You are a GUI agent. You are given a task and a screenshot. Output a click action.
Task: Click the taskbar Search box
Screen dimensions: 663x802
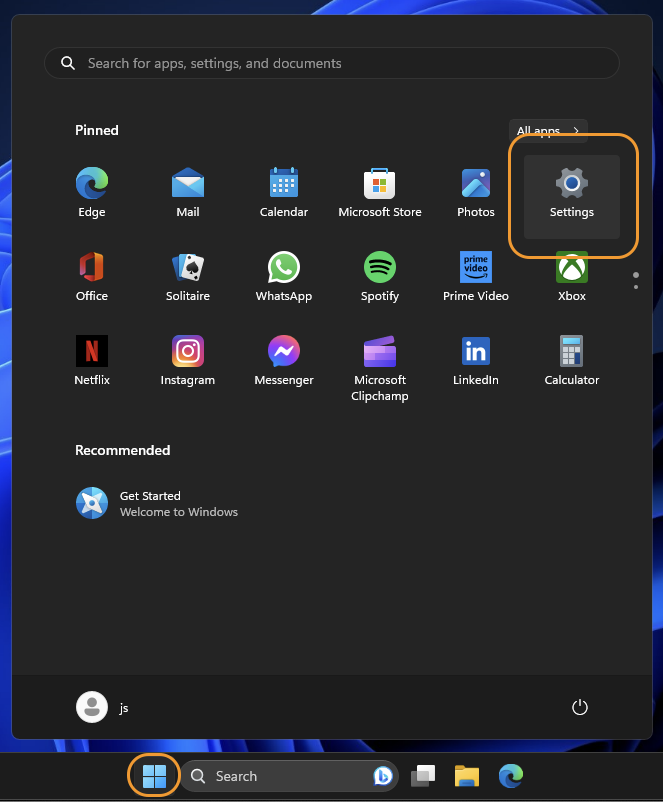289,776
